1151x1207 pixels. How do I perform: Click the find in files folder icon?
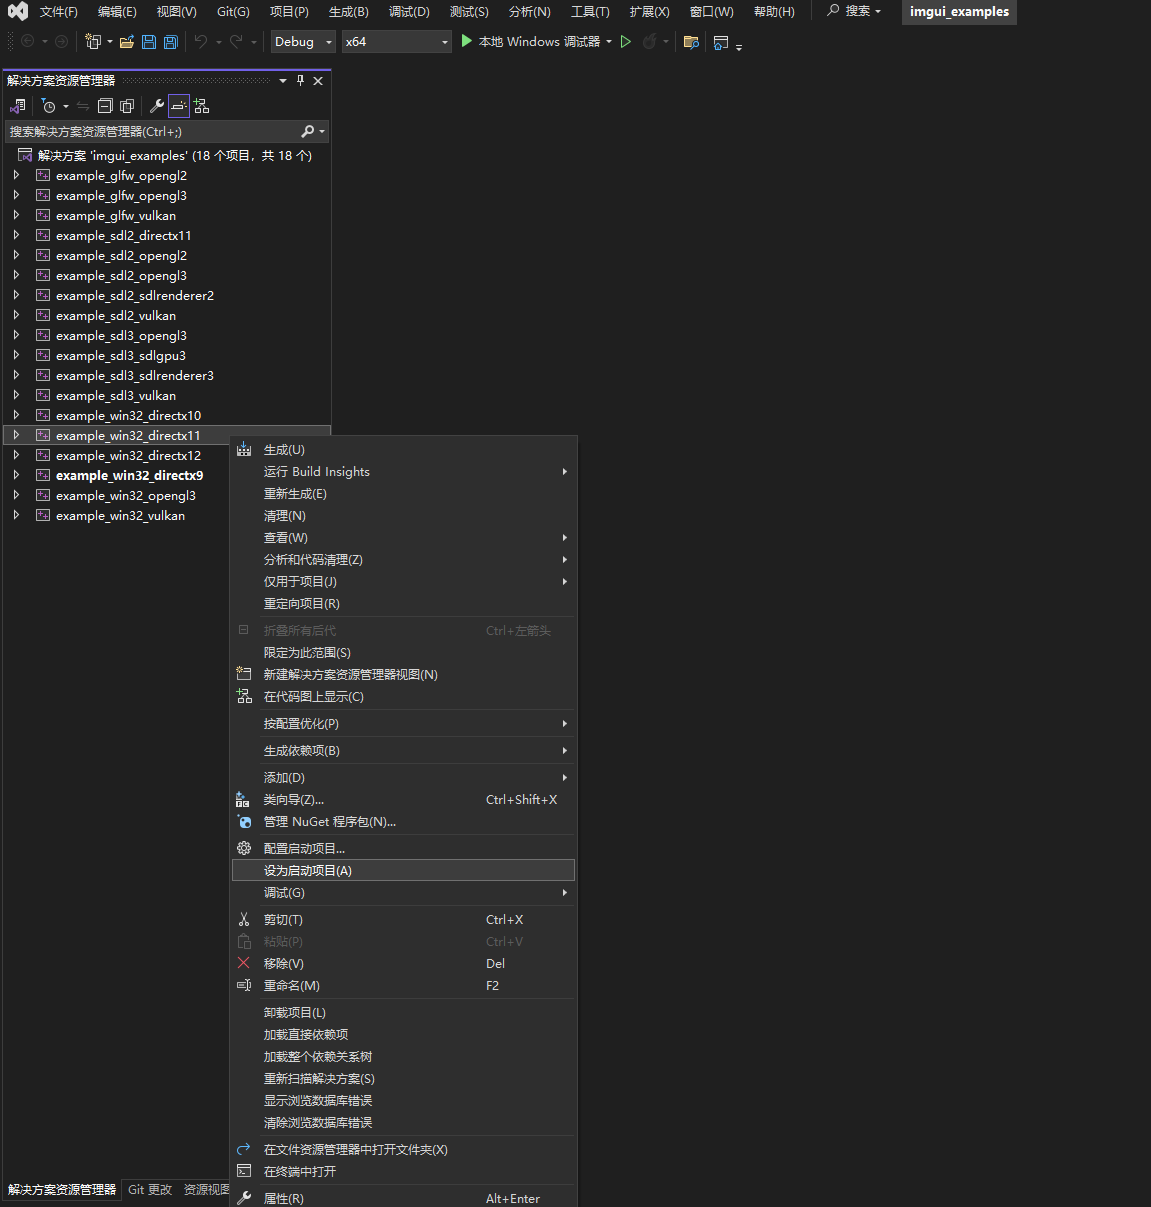pyautogui.click(x=691, y=42)
